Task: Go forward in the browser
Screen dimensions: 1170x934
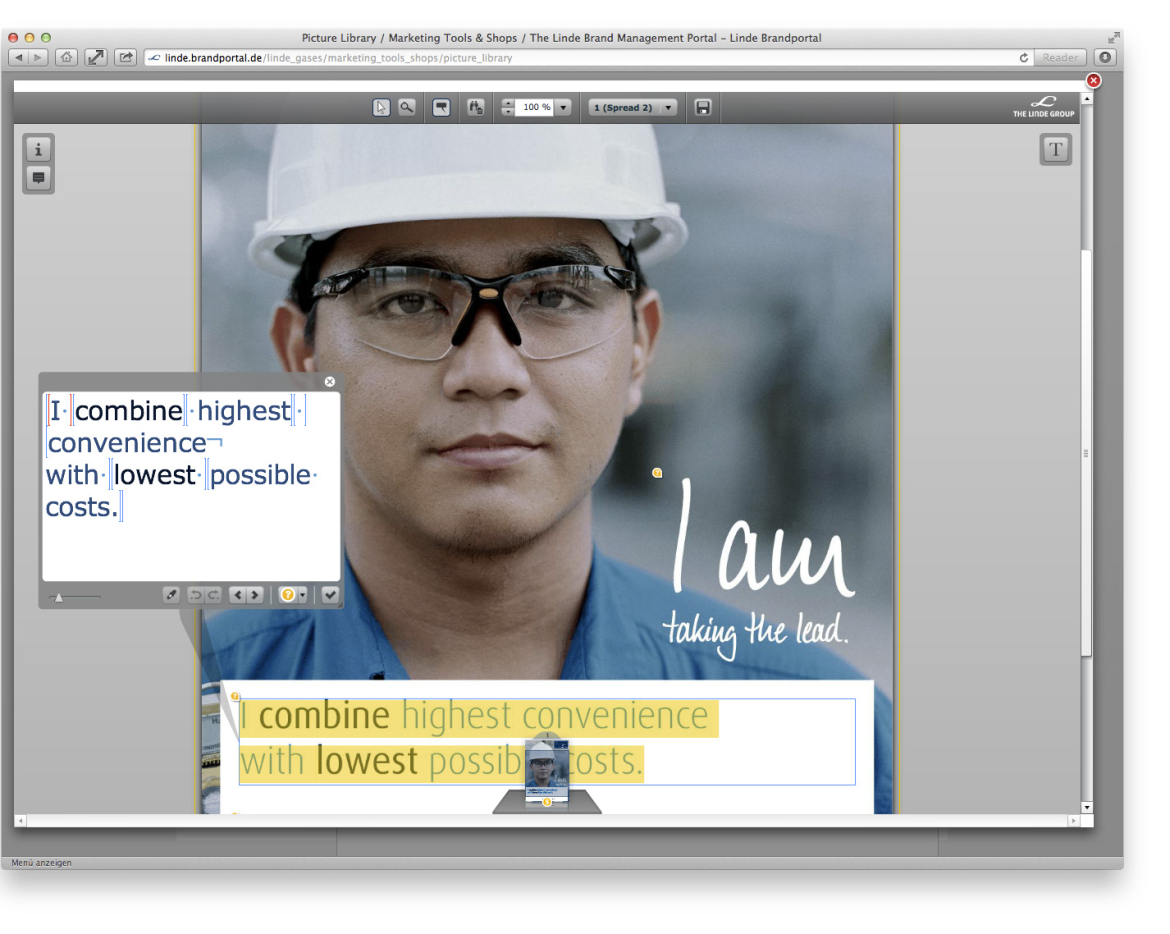Action: click(x=37, y=57)
